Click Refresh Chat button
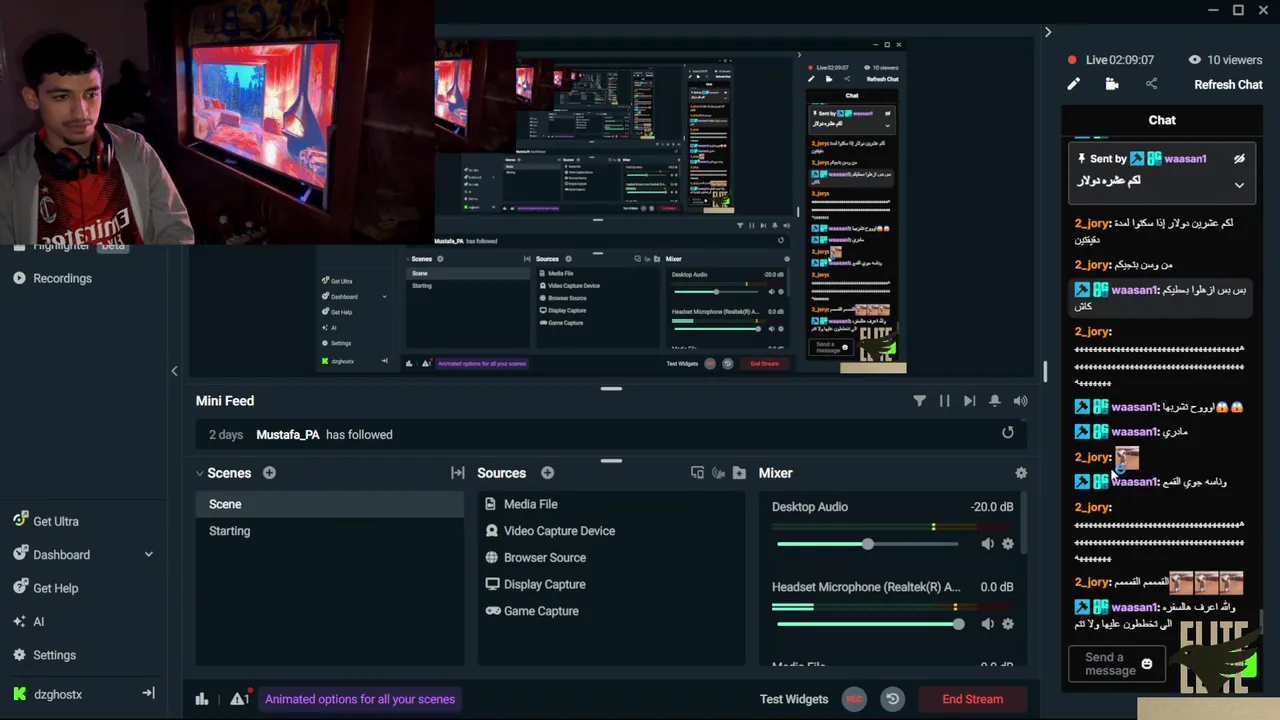 [1228, 85]
